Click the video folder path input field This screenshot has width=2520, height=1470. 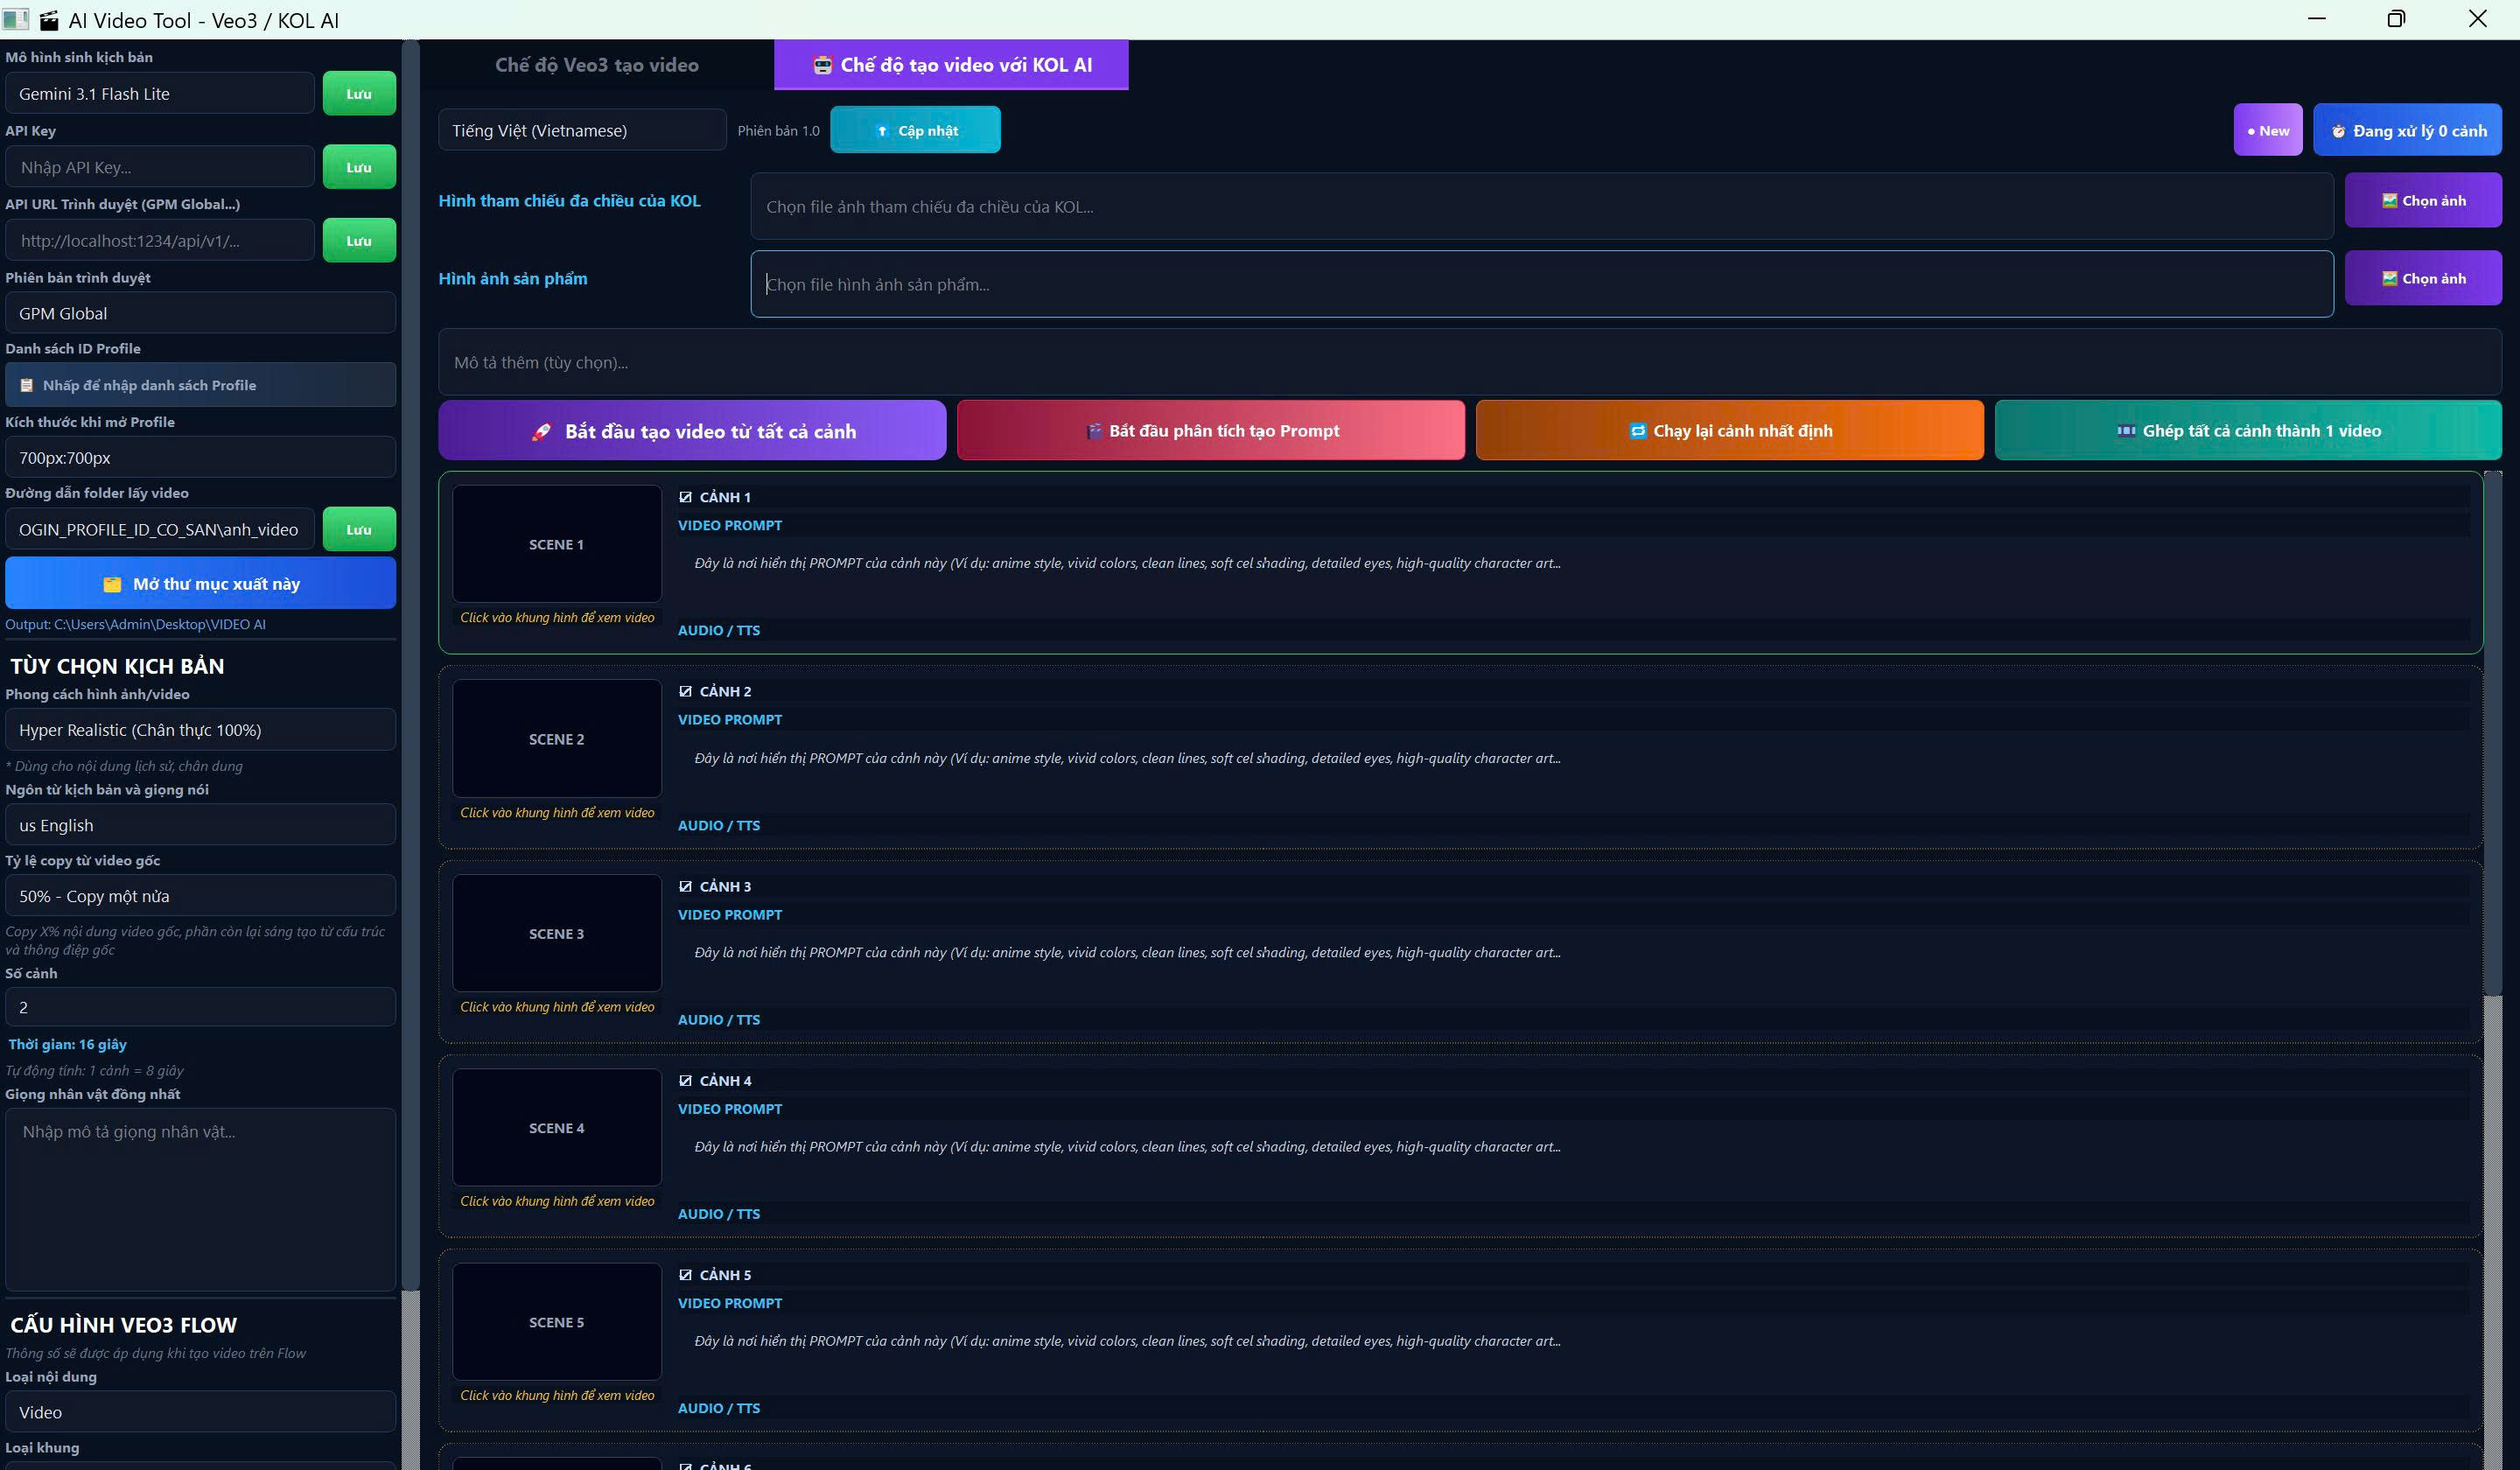[x=160, y=529]
